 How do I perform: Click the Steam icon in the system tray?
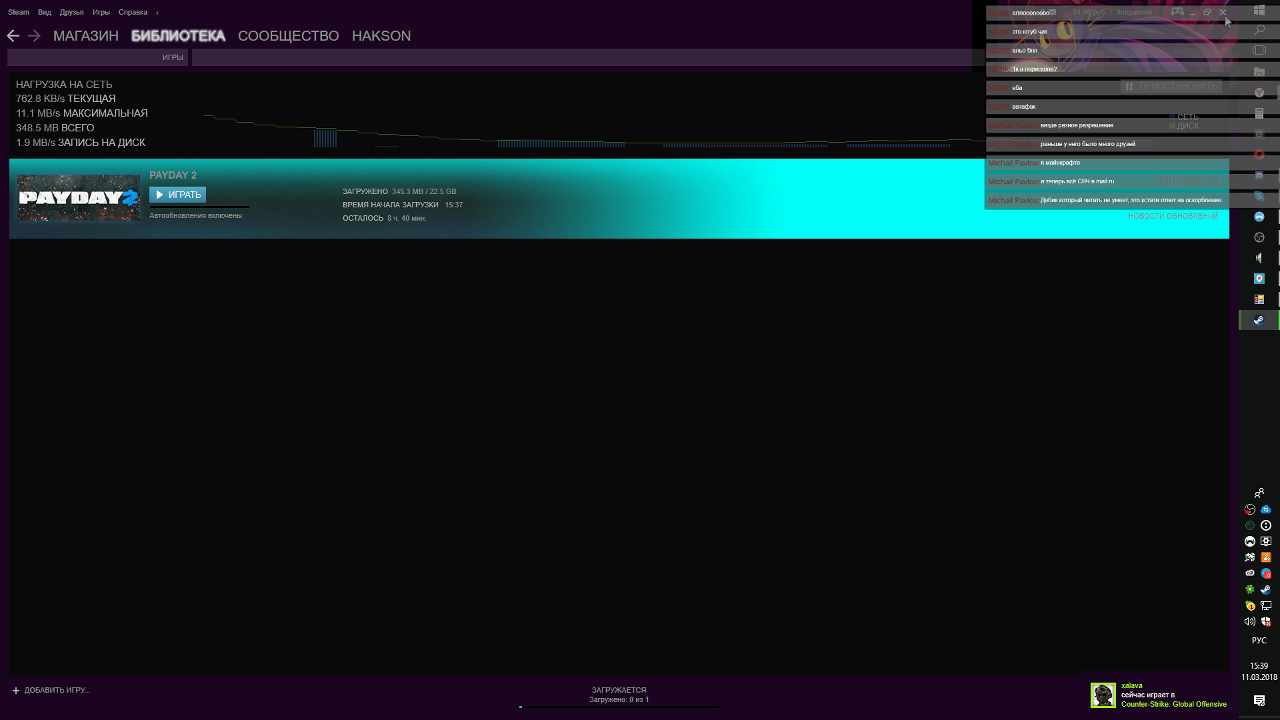[x=1266, y=589]
